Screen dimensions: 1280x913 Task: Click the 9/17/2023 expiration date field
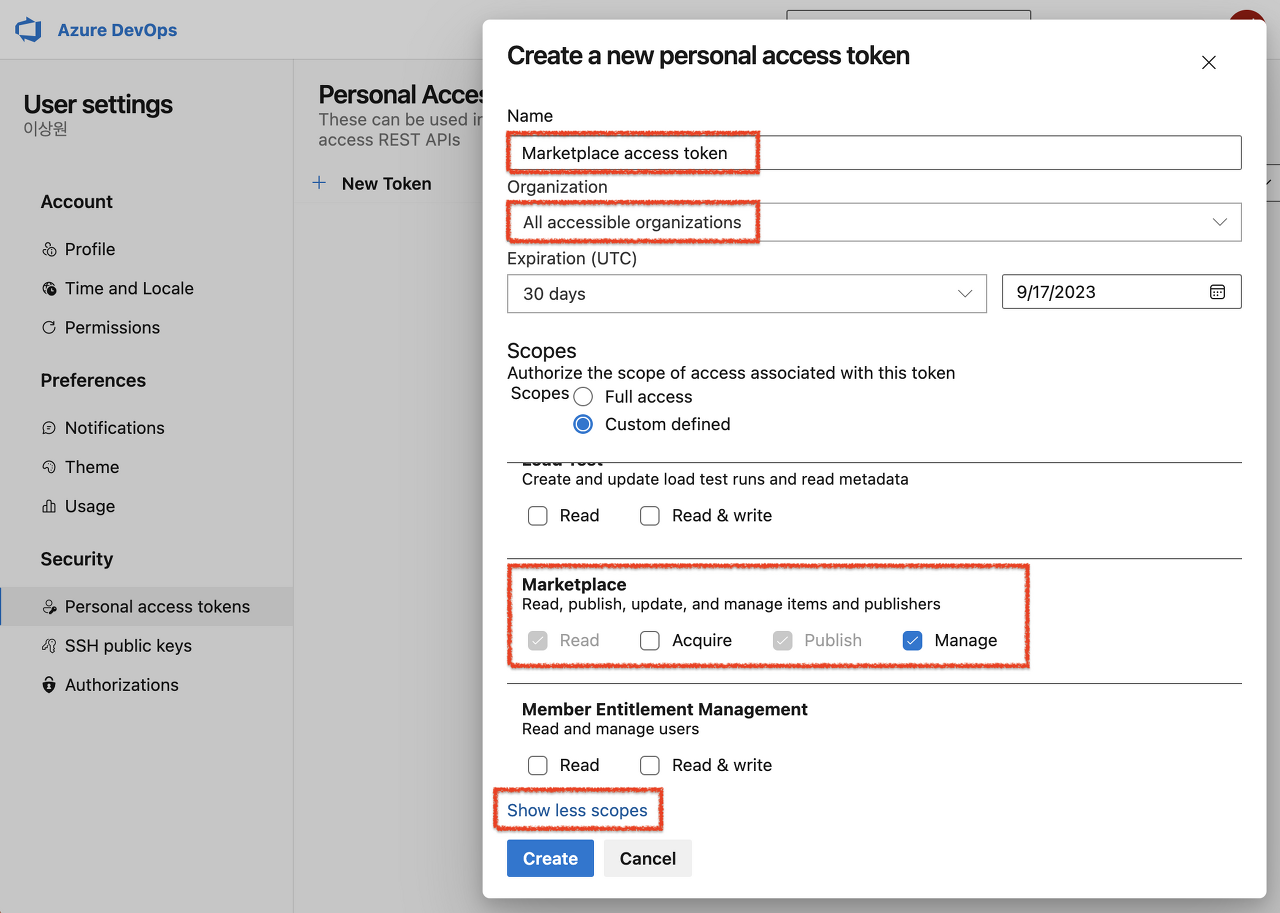[x=1122, y=292]
